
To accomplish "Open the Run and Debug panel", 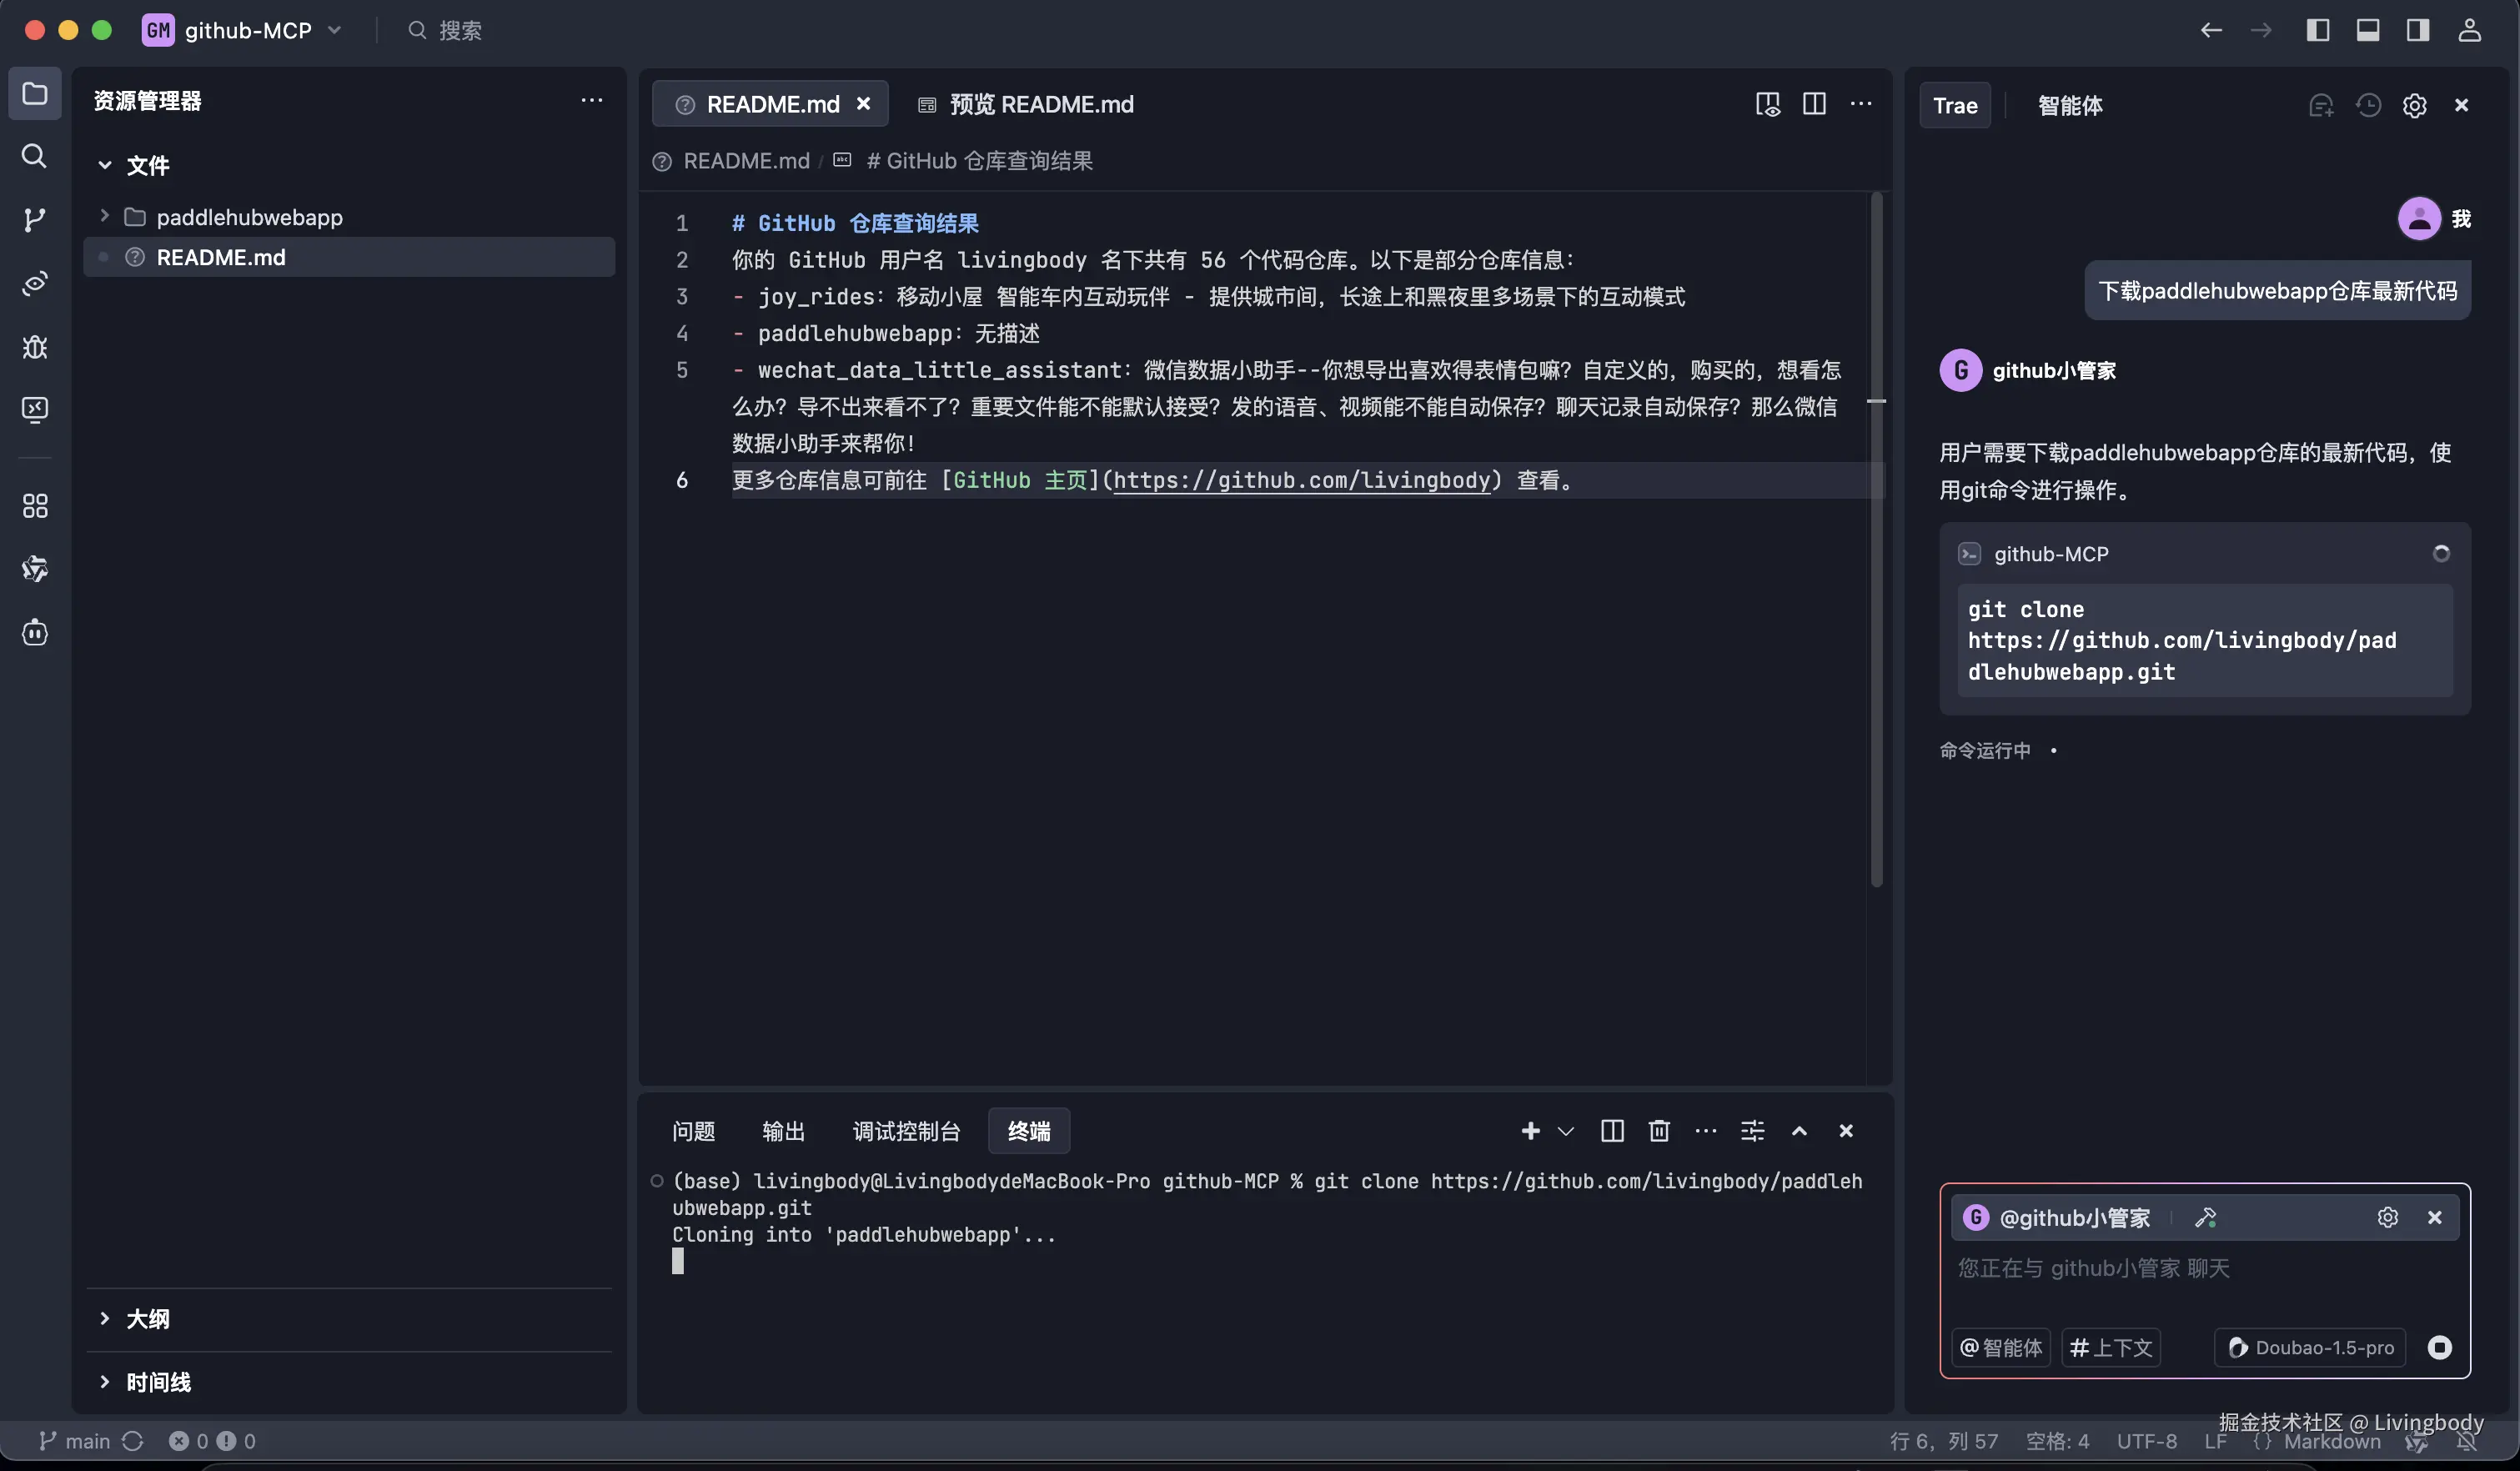I will [x=35, y=347].
